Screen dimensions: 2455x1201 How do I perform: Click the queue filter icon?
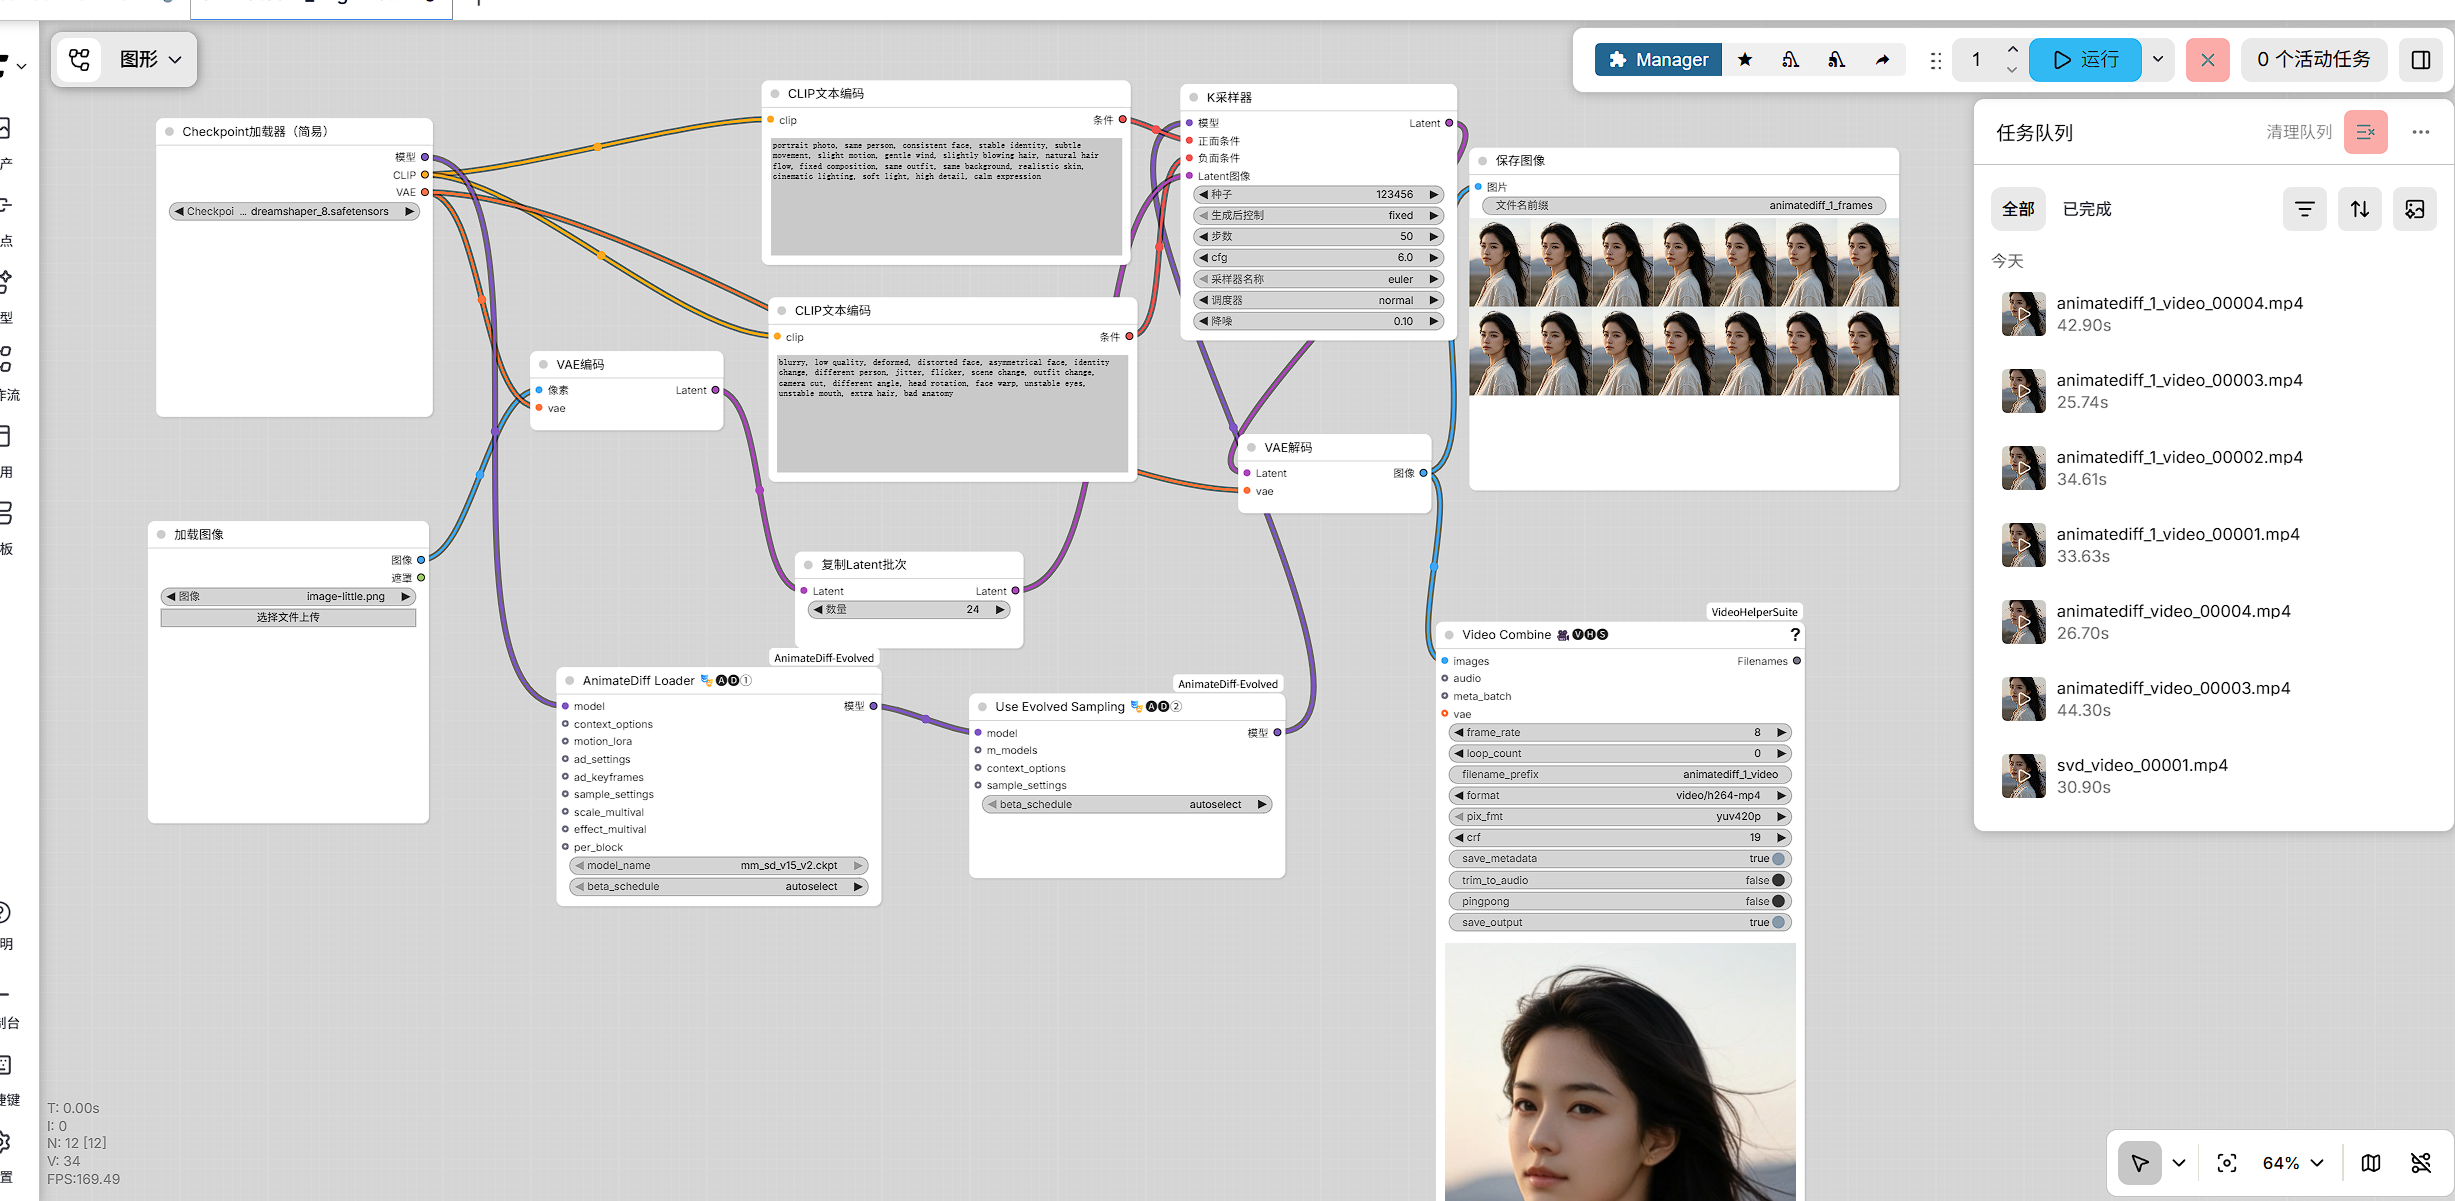coord(2304,209)
